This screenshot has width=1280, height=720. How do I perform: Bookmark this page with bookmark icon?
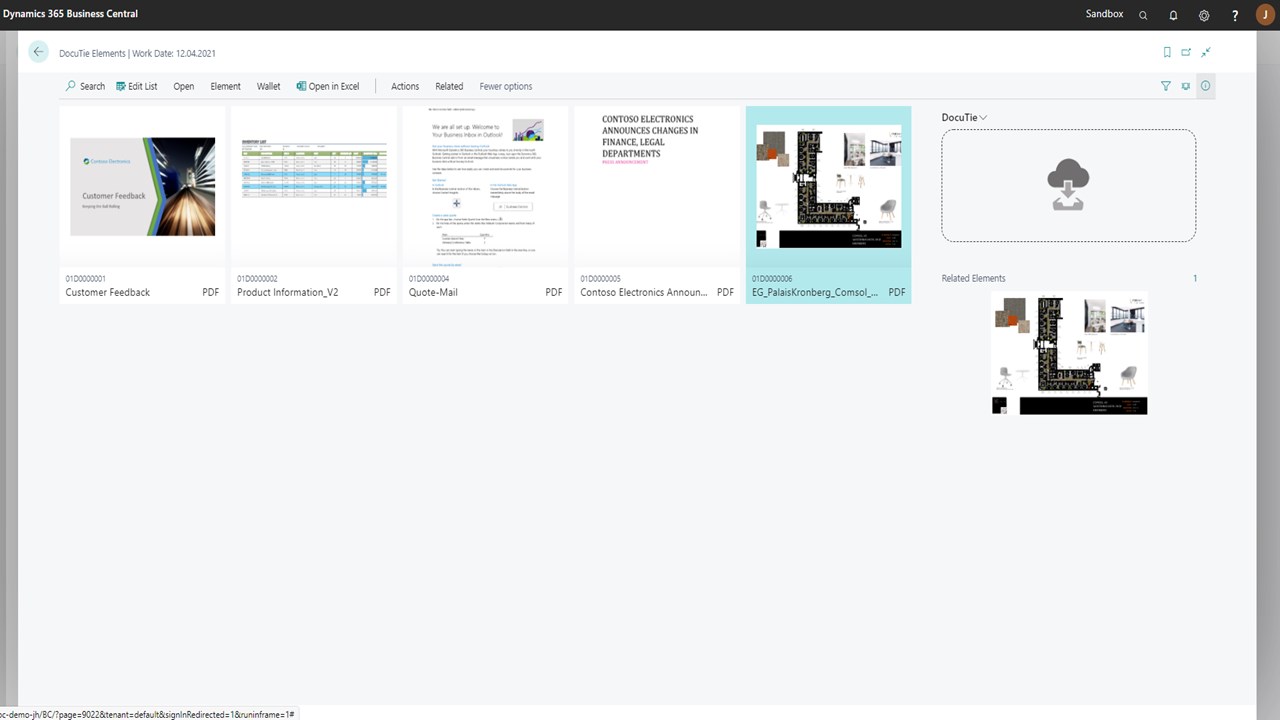tap(1167, 52)
